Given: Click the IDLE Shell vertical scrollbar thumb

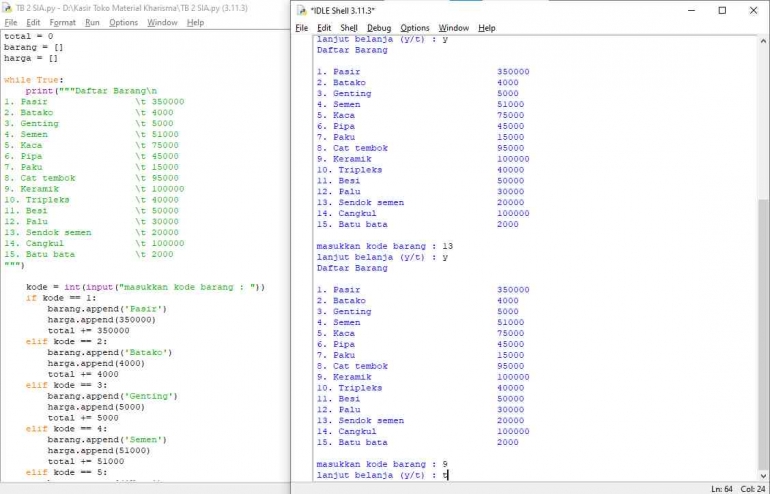Looking at the screenshot, I should (763, 332).
